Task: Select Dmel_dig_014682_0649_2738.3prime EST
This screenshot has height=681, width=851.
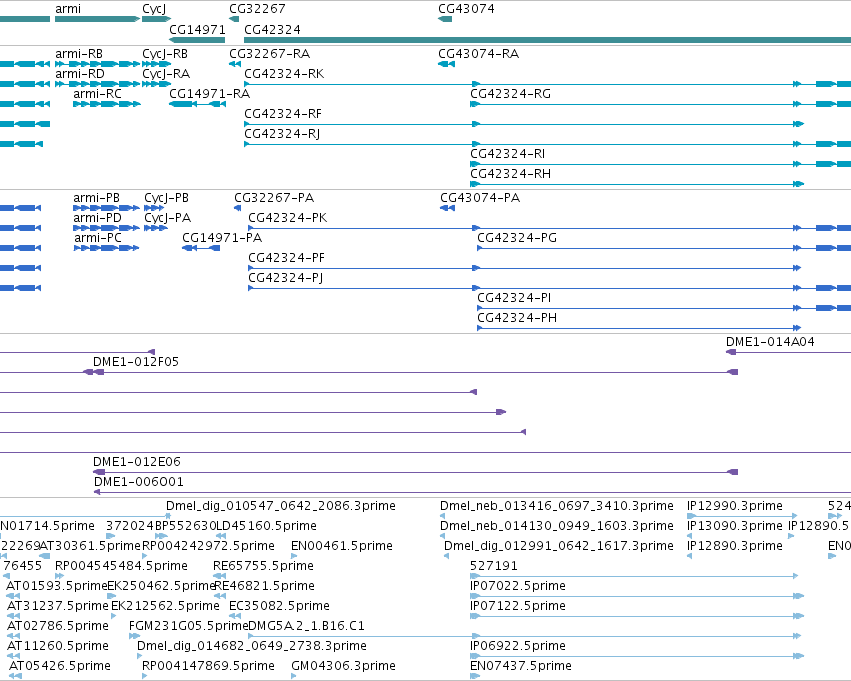Action: click(x=252, y=647)
